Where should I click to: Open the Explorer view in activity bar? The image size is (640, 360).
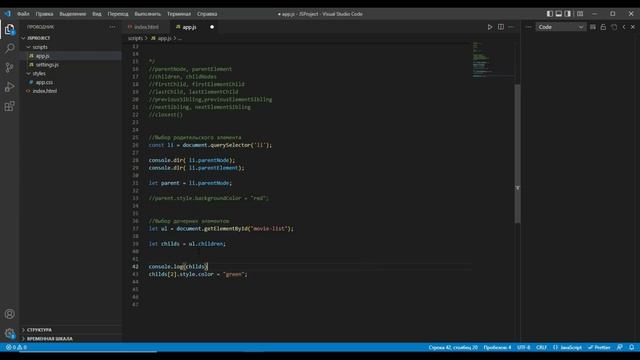coord(9,29)
